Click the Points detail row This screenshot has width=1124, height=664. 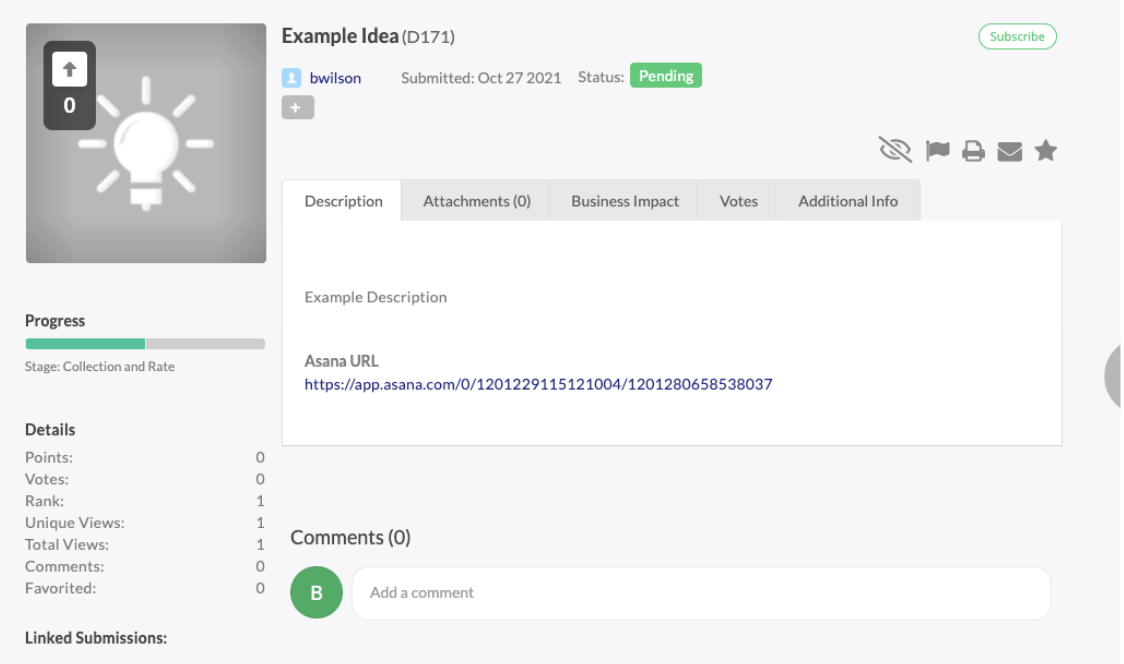(x=145, y=457)
